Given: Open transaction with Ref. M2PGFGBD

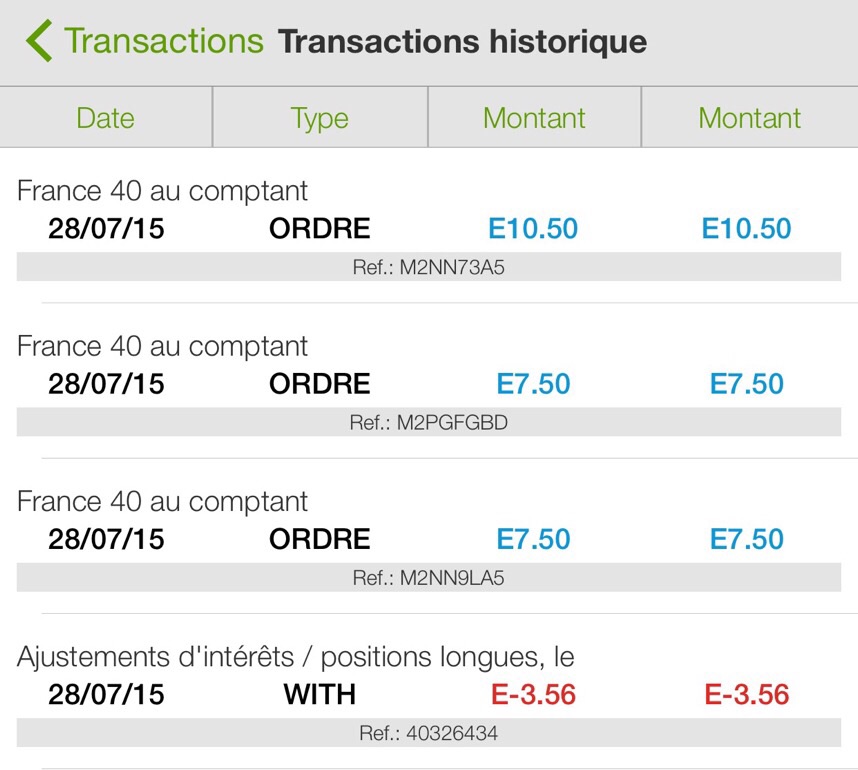Looking at the screenshot, I should pyautogui.click(x=428, y=423).
